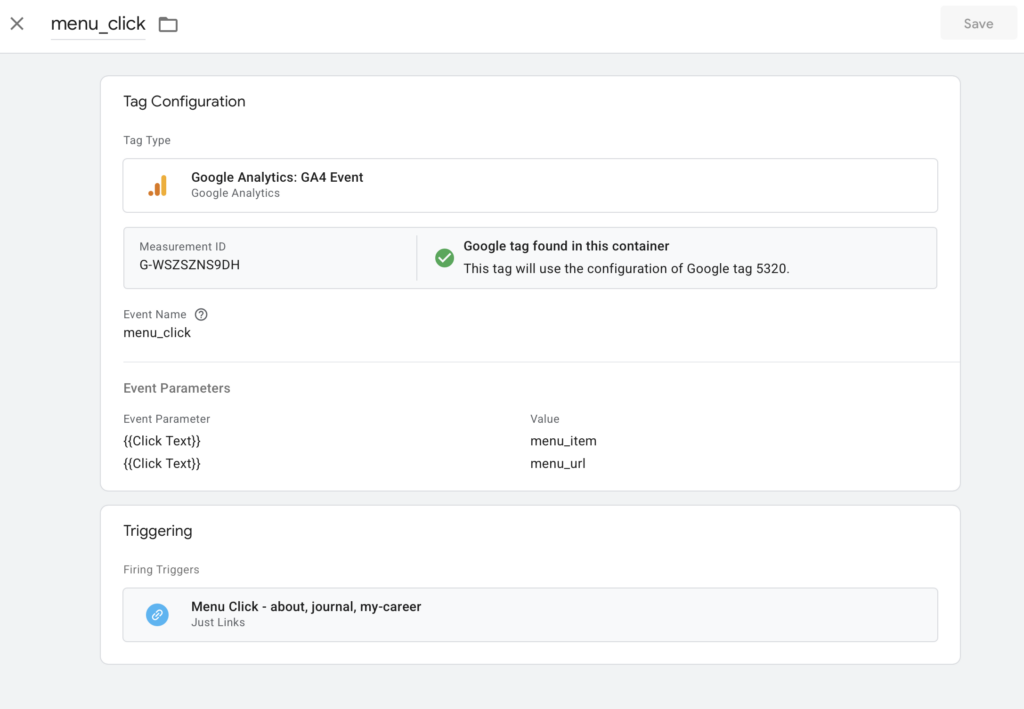Click the {{Click Text}} parameter for menu_item
Viewport: 1024px width, 709px height.
(162, 441)
